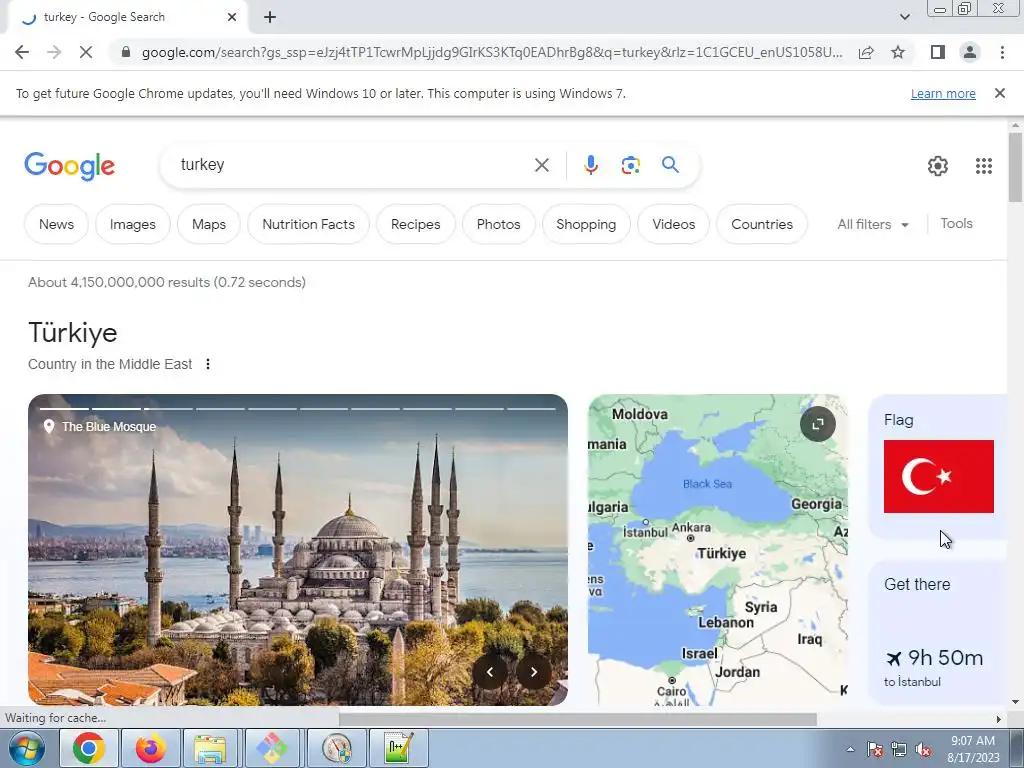Open Chrome from the taskbar
This screenshot has height=768, width=1024.
(x=89, y=748)
